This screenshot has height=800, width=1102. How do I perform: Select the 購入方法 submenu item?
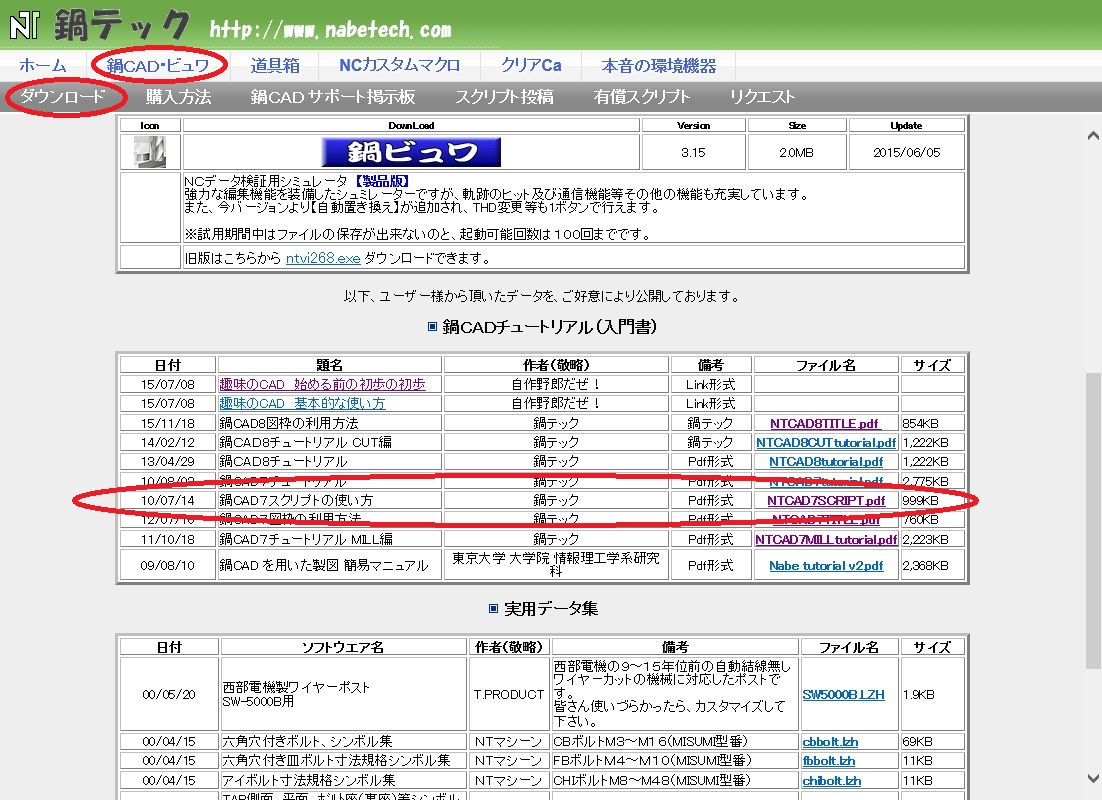179,96
